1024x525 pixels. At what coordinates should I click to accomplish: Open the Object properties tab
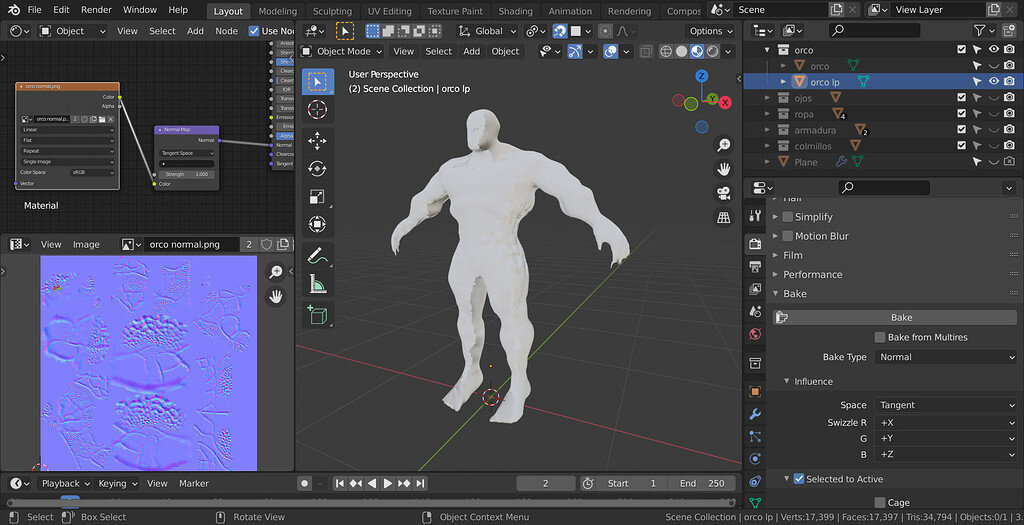point(755,391)
